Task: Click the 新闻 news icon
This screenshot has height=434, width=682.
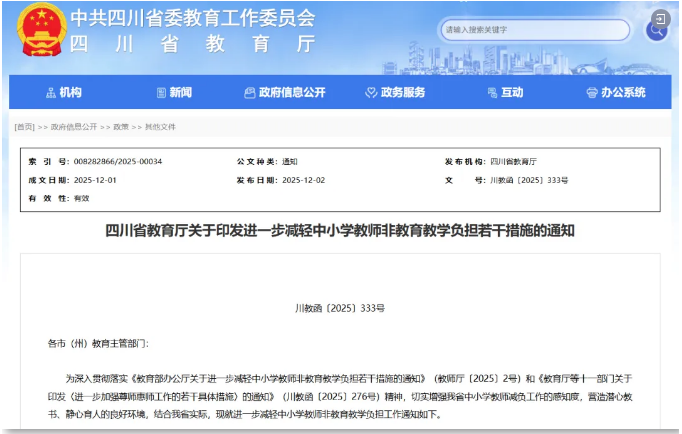Action: coord(161,93)
